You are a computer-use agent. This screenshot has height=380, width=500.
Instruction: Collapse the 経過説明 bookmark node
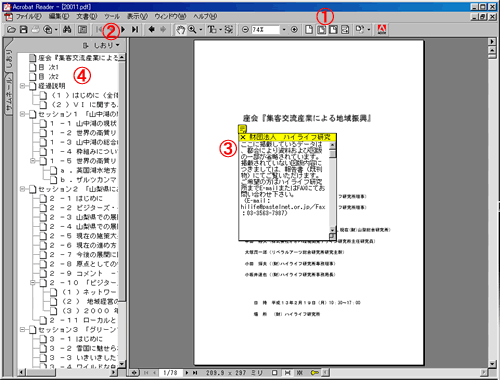point(22,86)
